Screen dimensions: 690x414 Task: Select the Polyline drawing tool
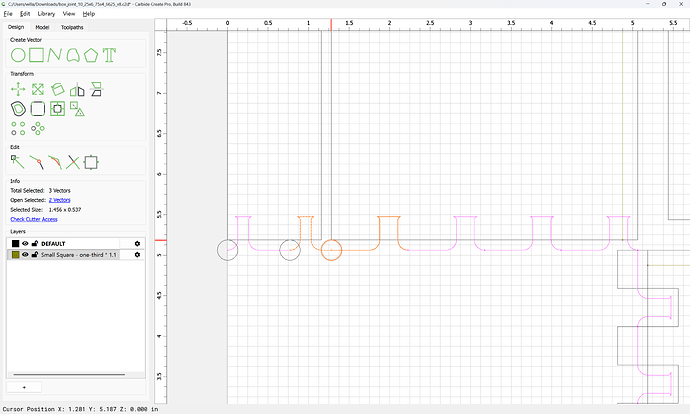pyautogui.click(x=55, y=55)
